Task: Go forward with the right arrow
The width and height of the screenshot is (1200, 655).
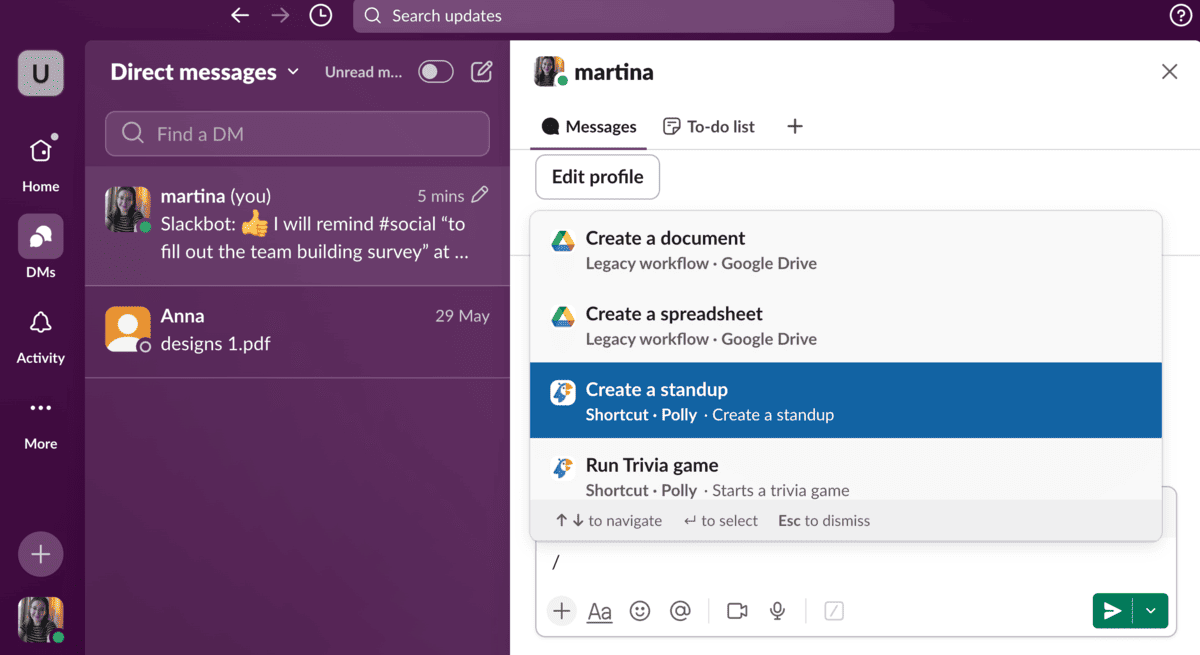Action: click(x=281, y=15)
